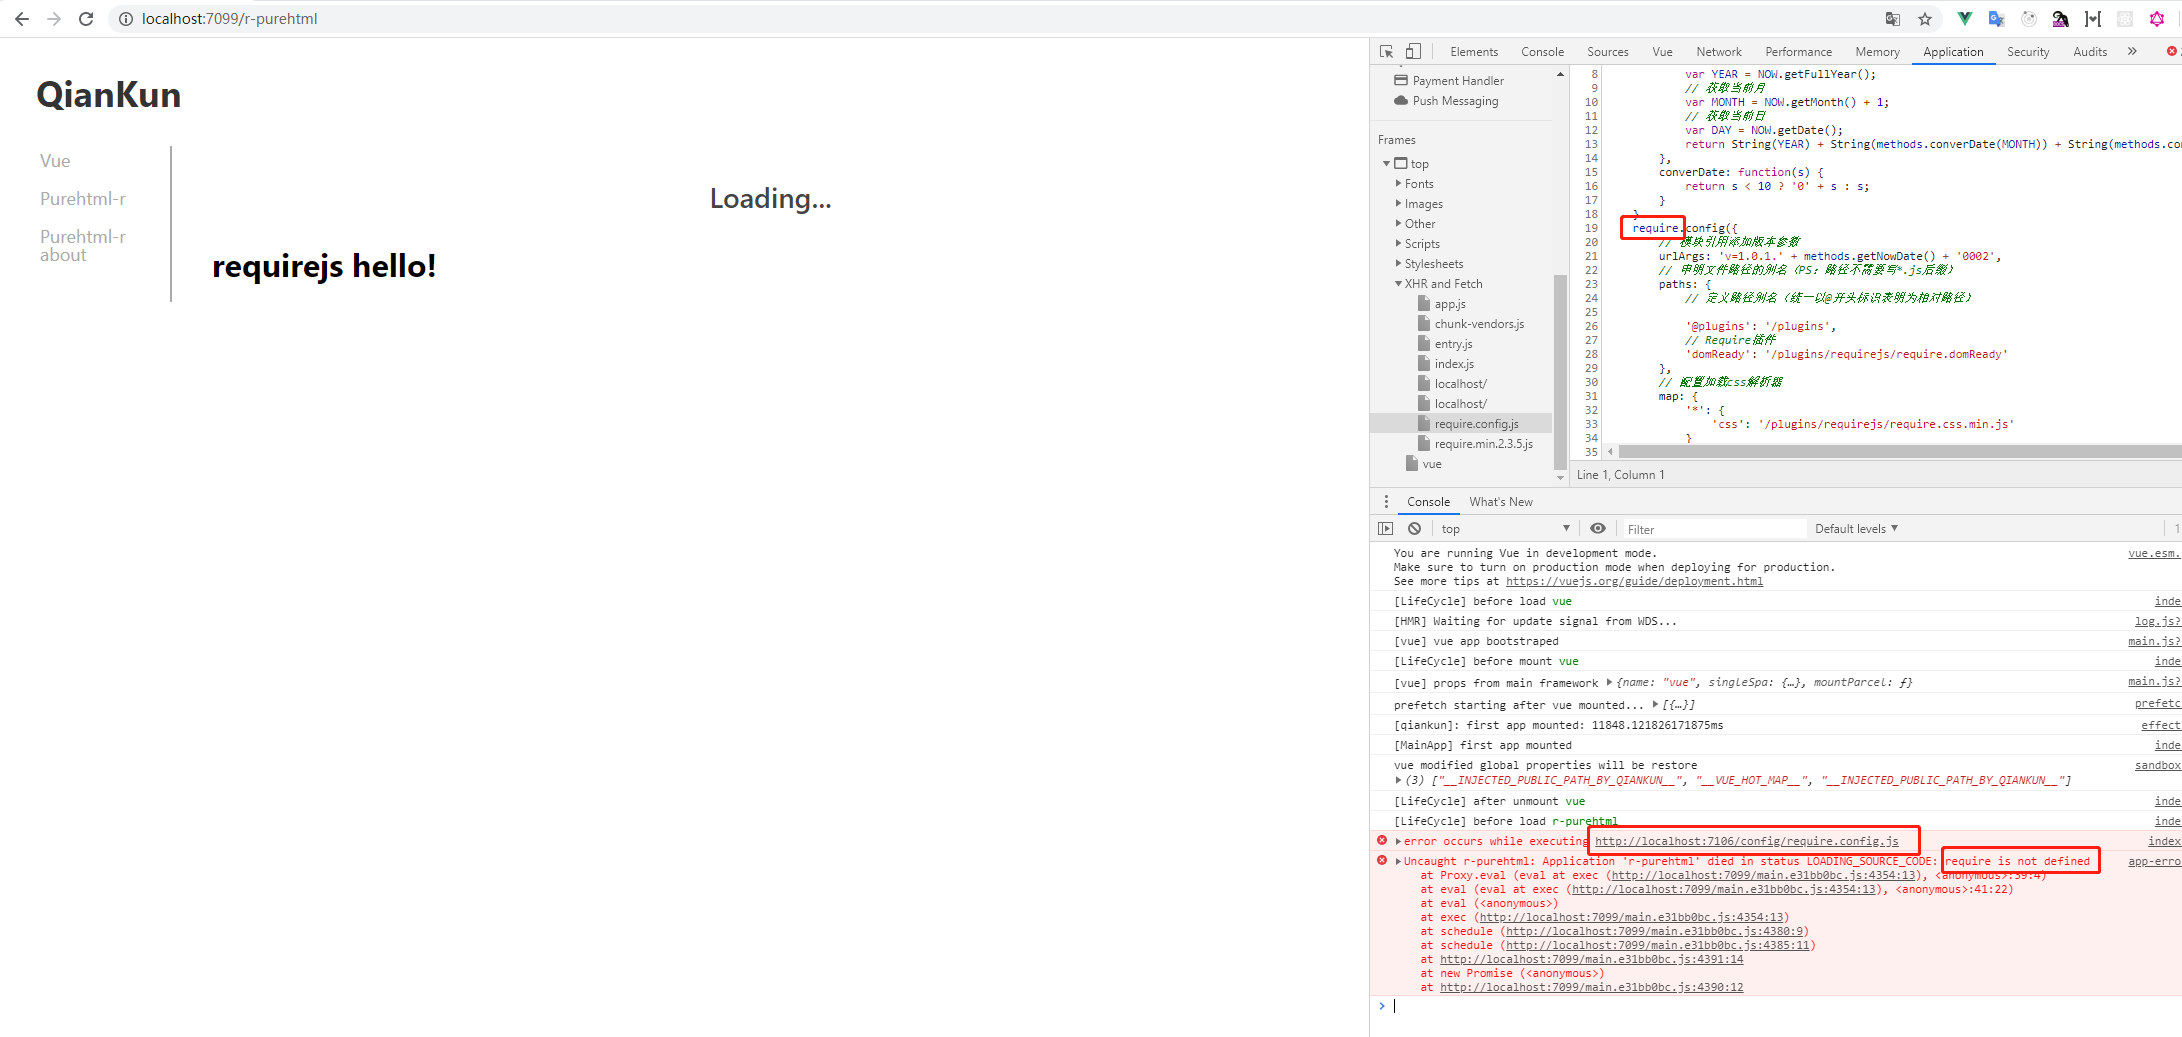Open the vue.esm source link in console
The image size is (2182, 1037).
coord(2154,553)
